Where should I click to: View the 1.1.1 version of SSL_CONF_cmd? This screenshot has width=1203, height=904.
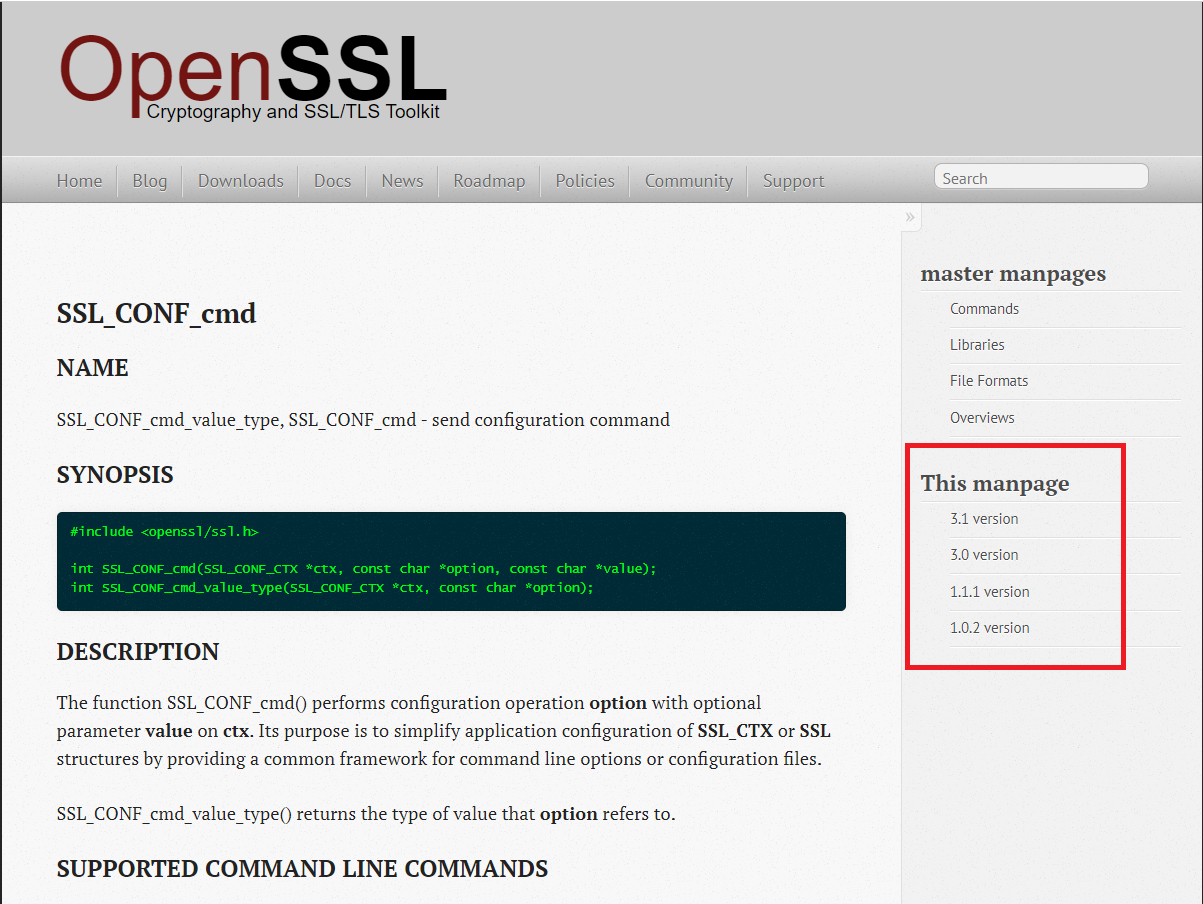pyautogui.click(x=990, y=591)
